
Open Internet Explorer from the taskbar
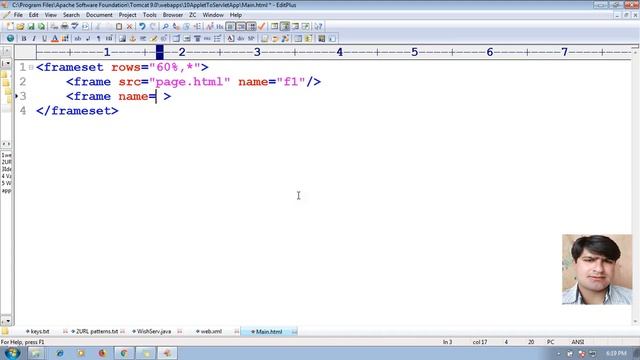tap(60, 353)
